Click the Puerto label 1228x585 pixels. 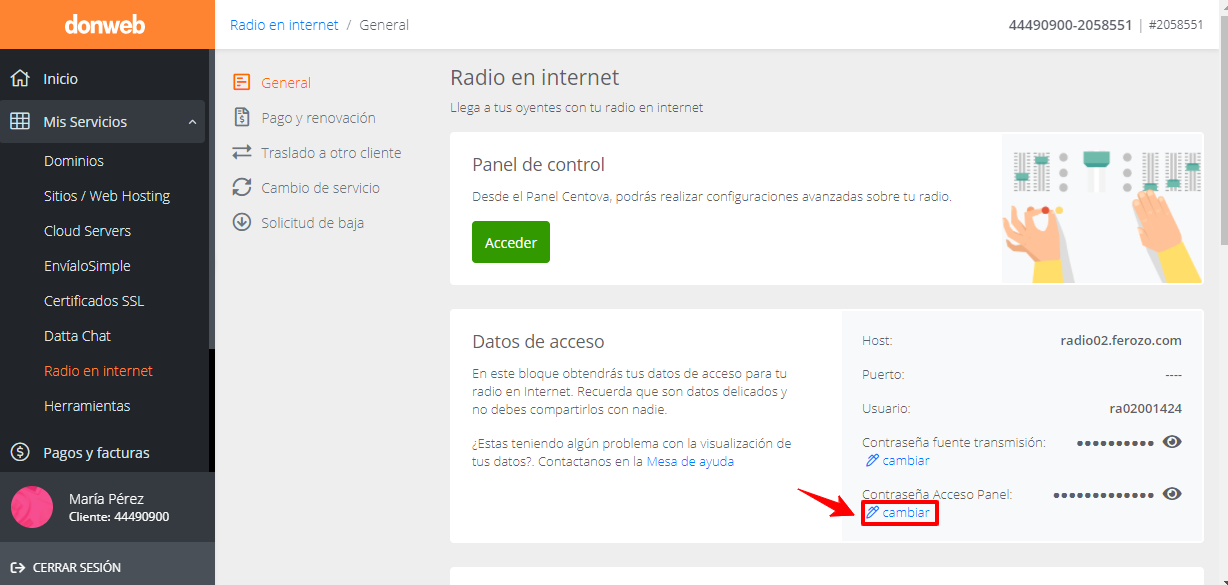[x=883, y=374]
